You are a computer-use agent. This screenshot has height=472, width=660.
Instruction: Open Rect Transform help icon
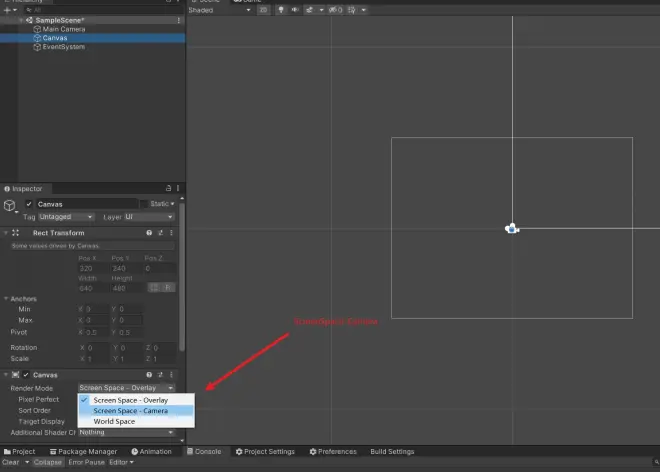click(149, 233)
